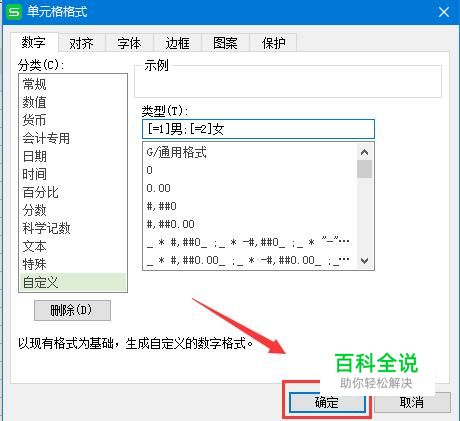Screen dimensions: 460x421
Task: Click scroll-up arrow of type list
Action: click(x=364, y=152)
